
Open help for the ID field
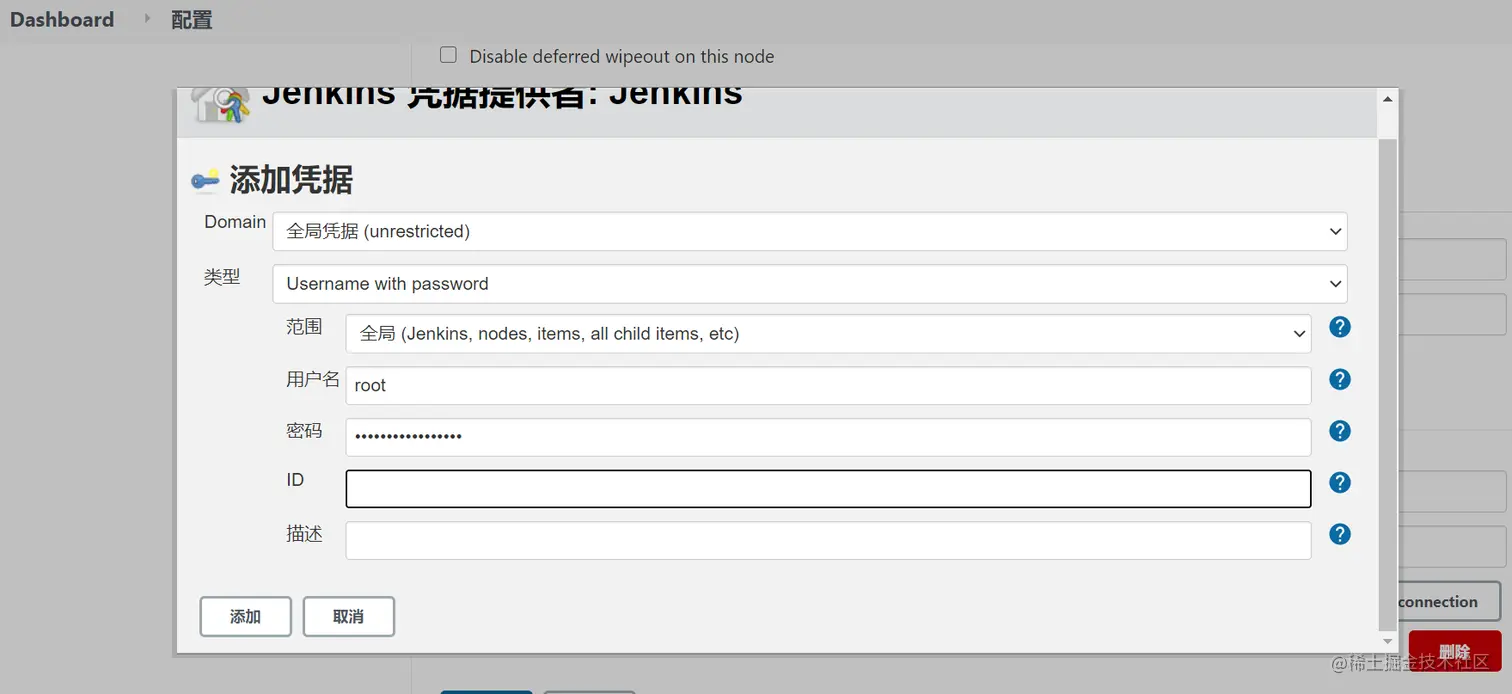click(x=1340, y=483)
